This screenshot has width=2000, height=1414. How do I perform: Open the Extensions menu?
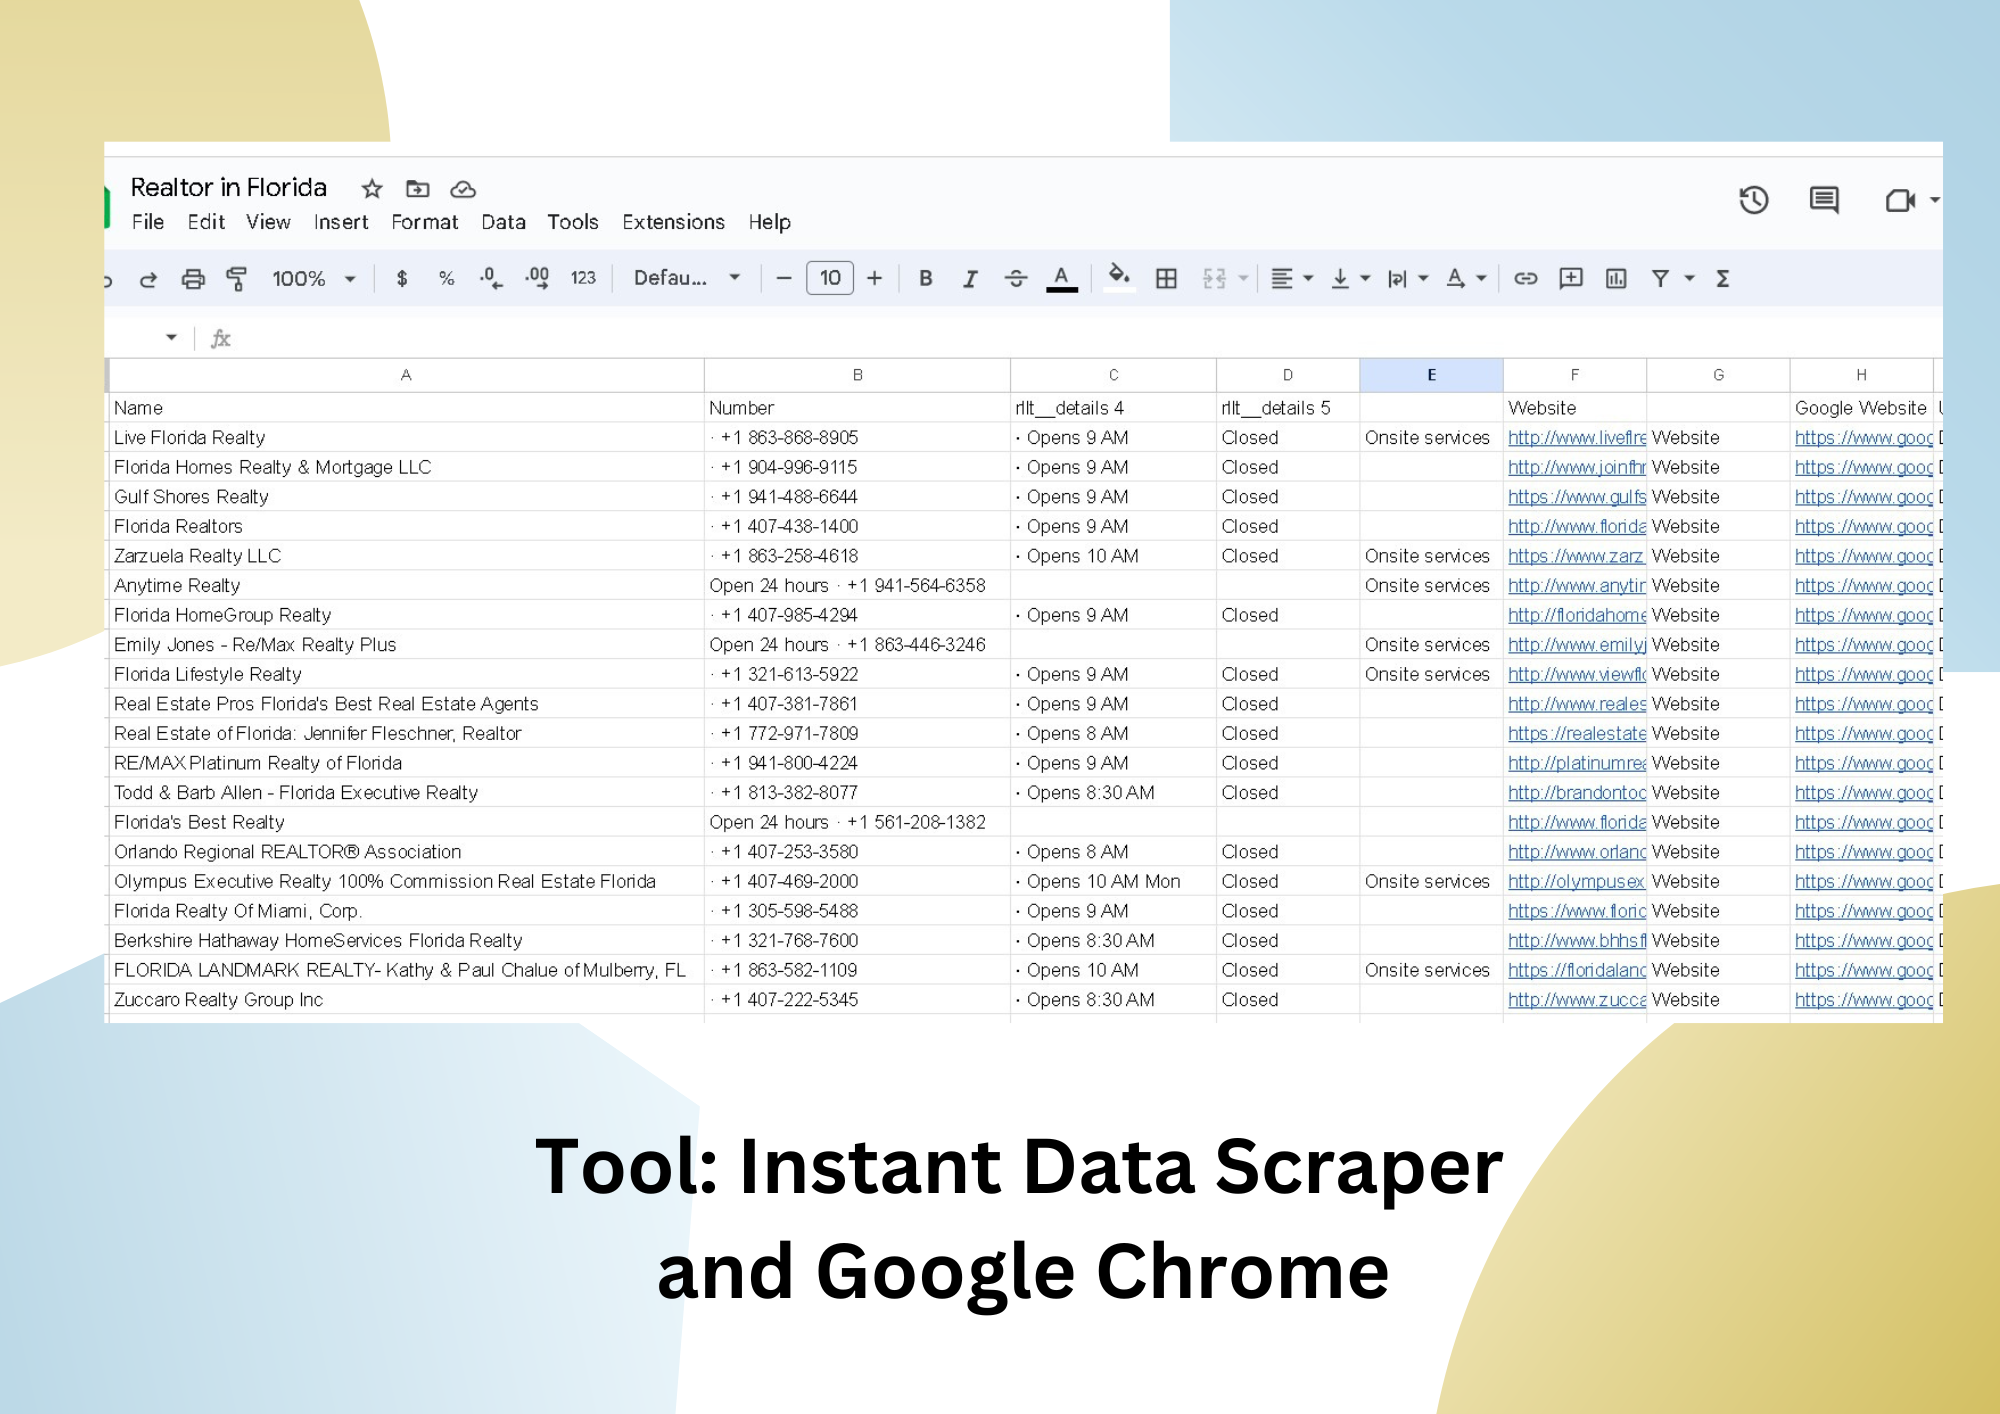tap(673, 222)
